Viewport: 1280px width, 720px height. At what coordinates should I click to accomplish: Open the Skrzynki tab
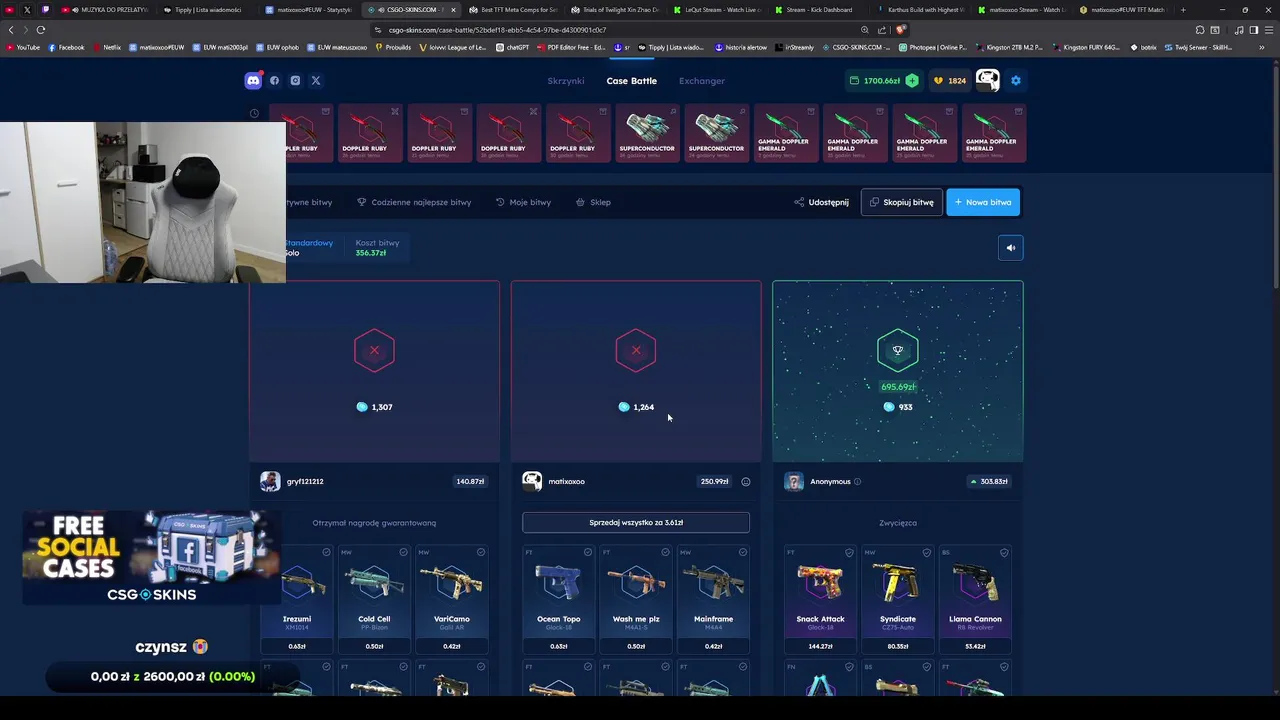pos(565,80)
